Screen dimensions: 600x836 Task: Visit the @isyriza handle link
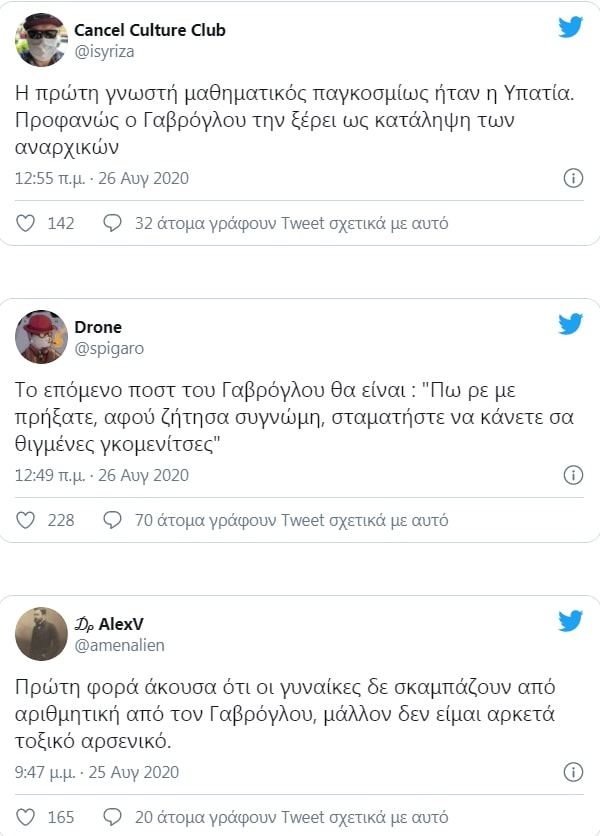click(x=104, y=50)
